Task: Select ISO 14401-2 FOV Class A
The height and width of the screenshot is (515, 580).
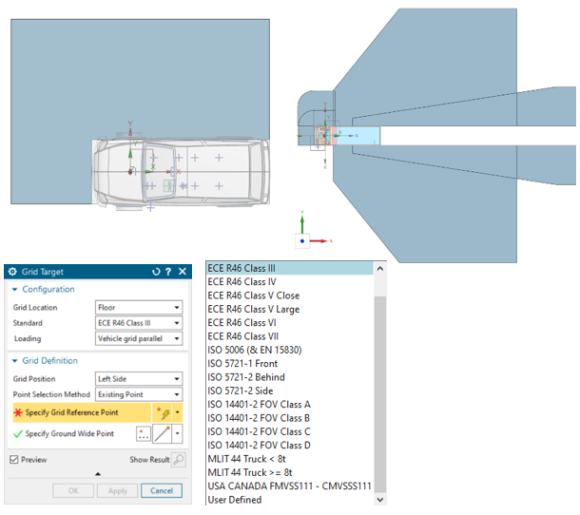Action: 290,404
